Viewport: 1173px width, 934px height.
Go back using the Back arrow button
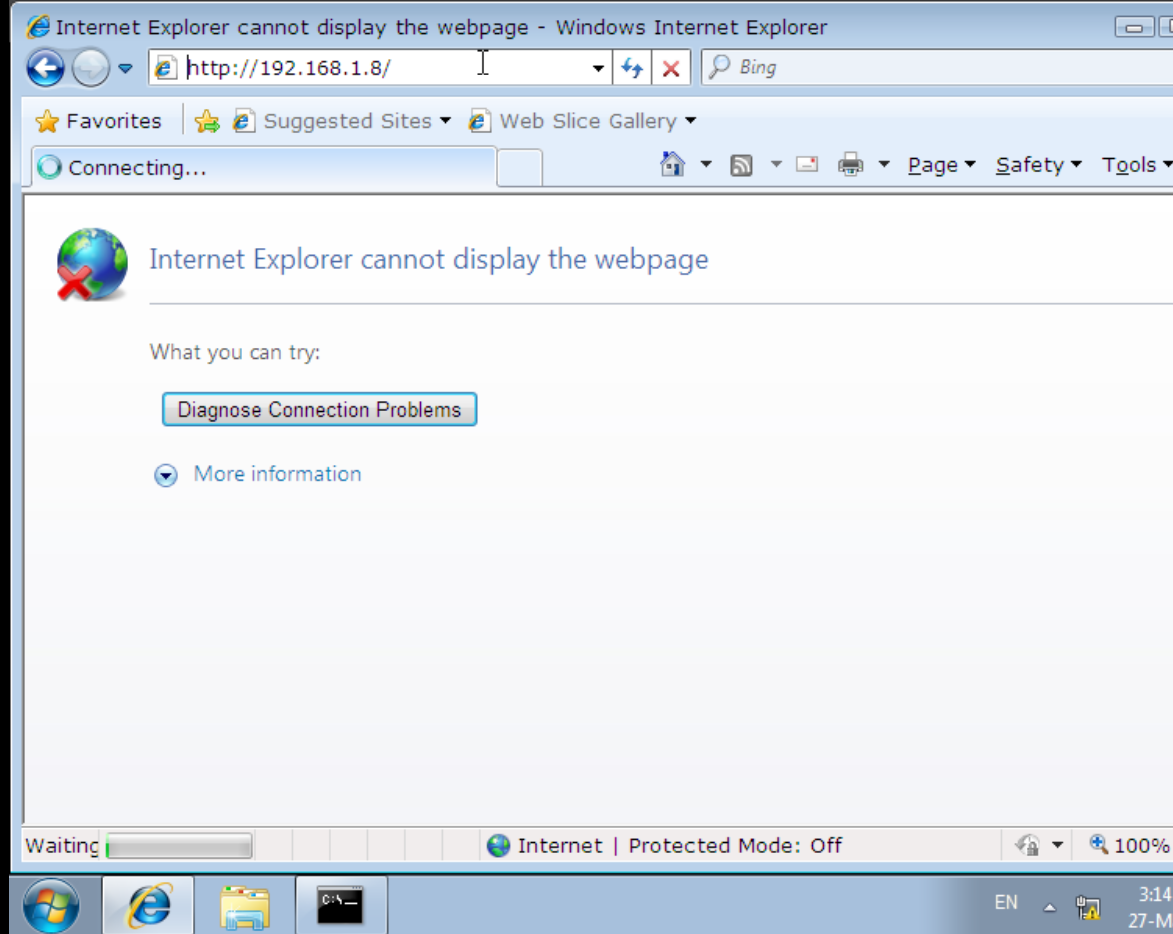coord(46,68)
